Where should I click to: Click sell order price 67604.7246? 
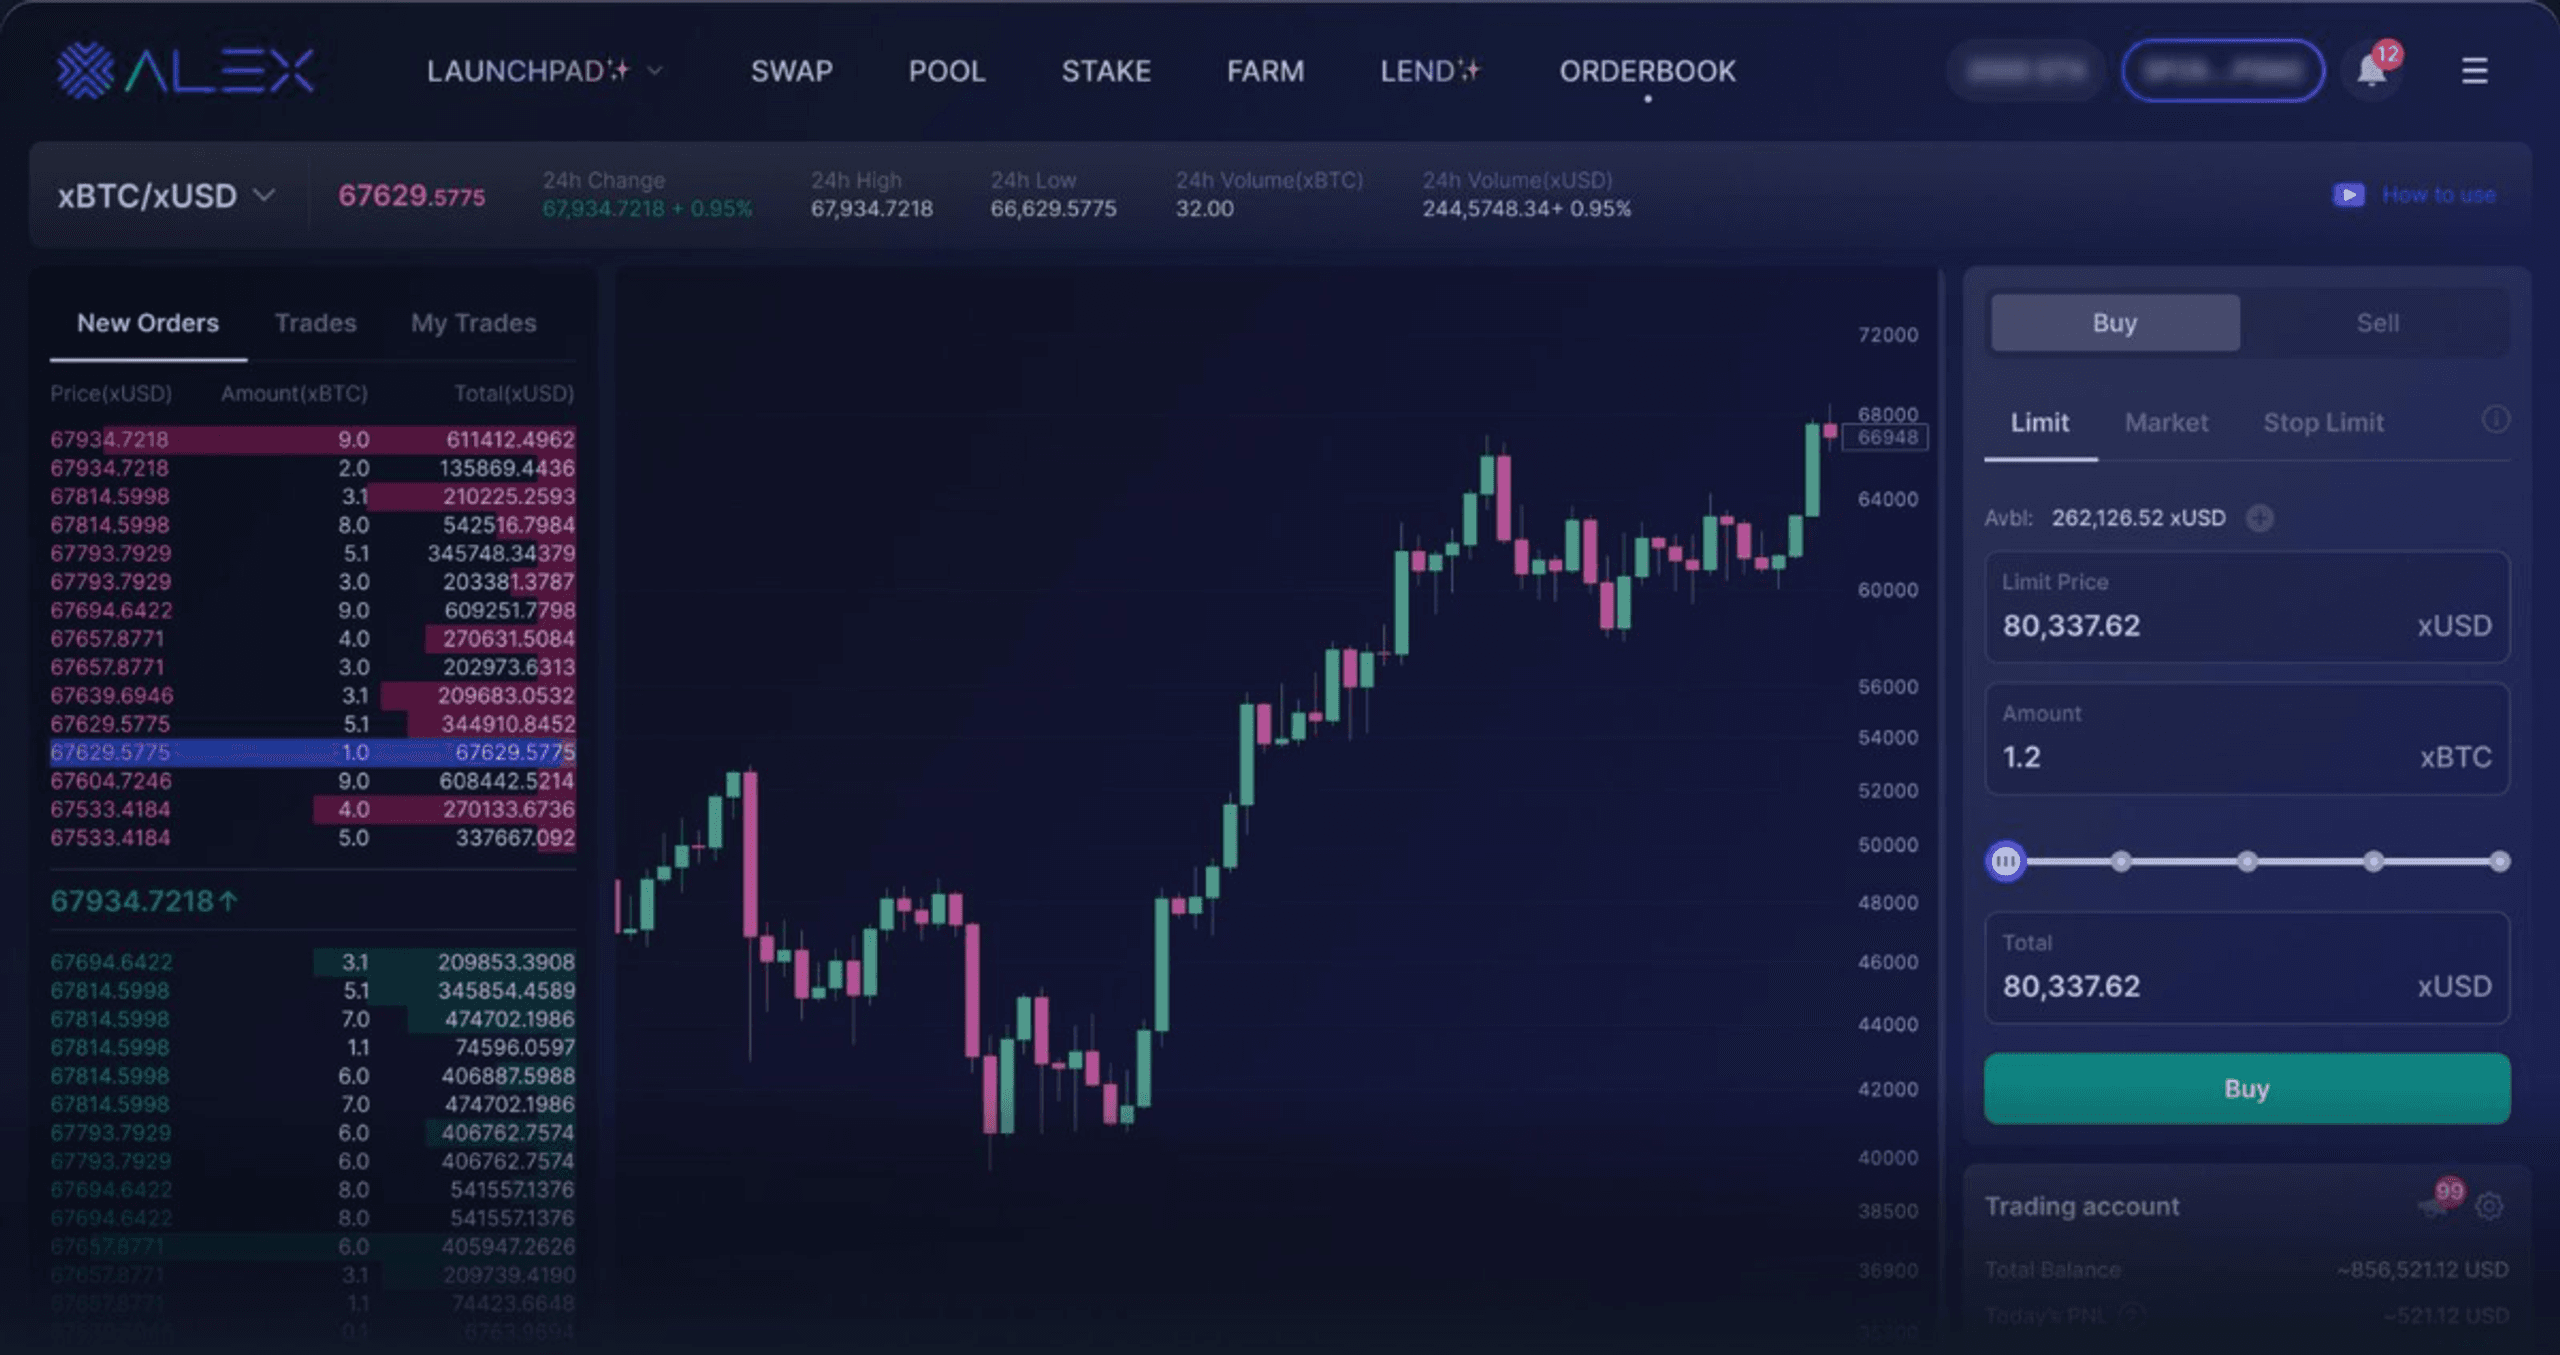[111, 781]
